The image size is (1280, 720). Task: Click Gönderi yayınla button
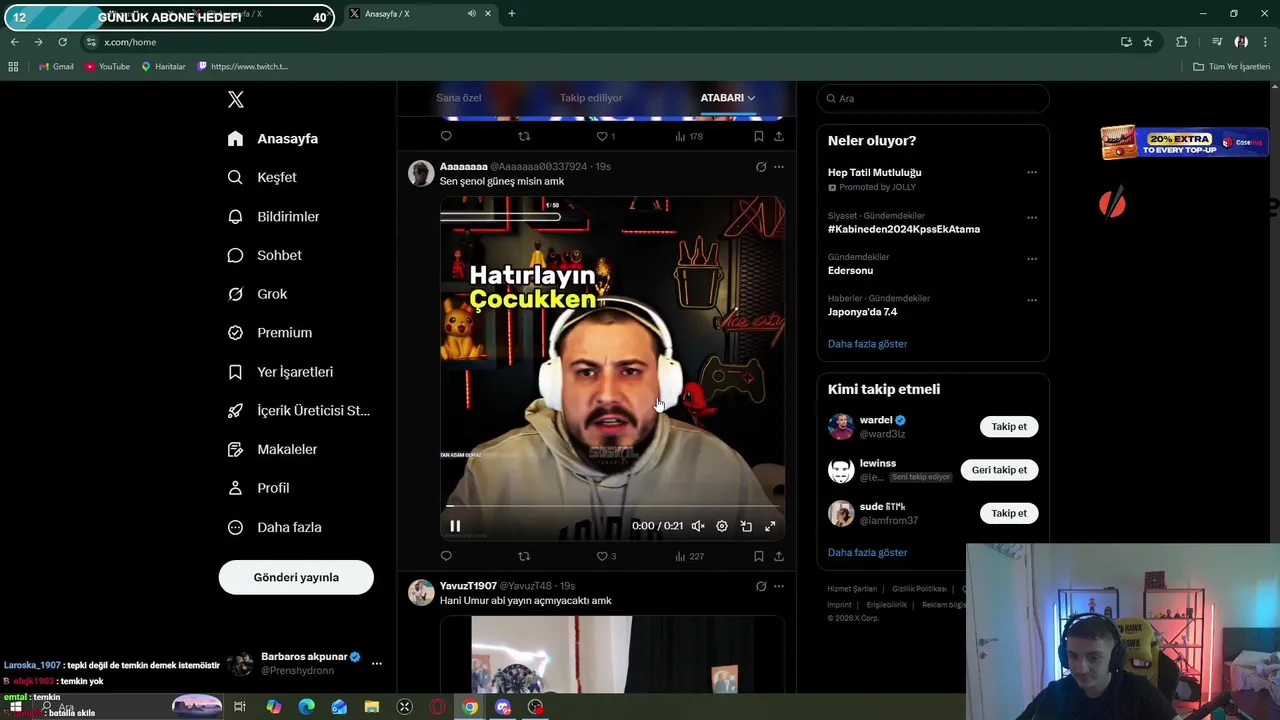pos(296,577)
